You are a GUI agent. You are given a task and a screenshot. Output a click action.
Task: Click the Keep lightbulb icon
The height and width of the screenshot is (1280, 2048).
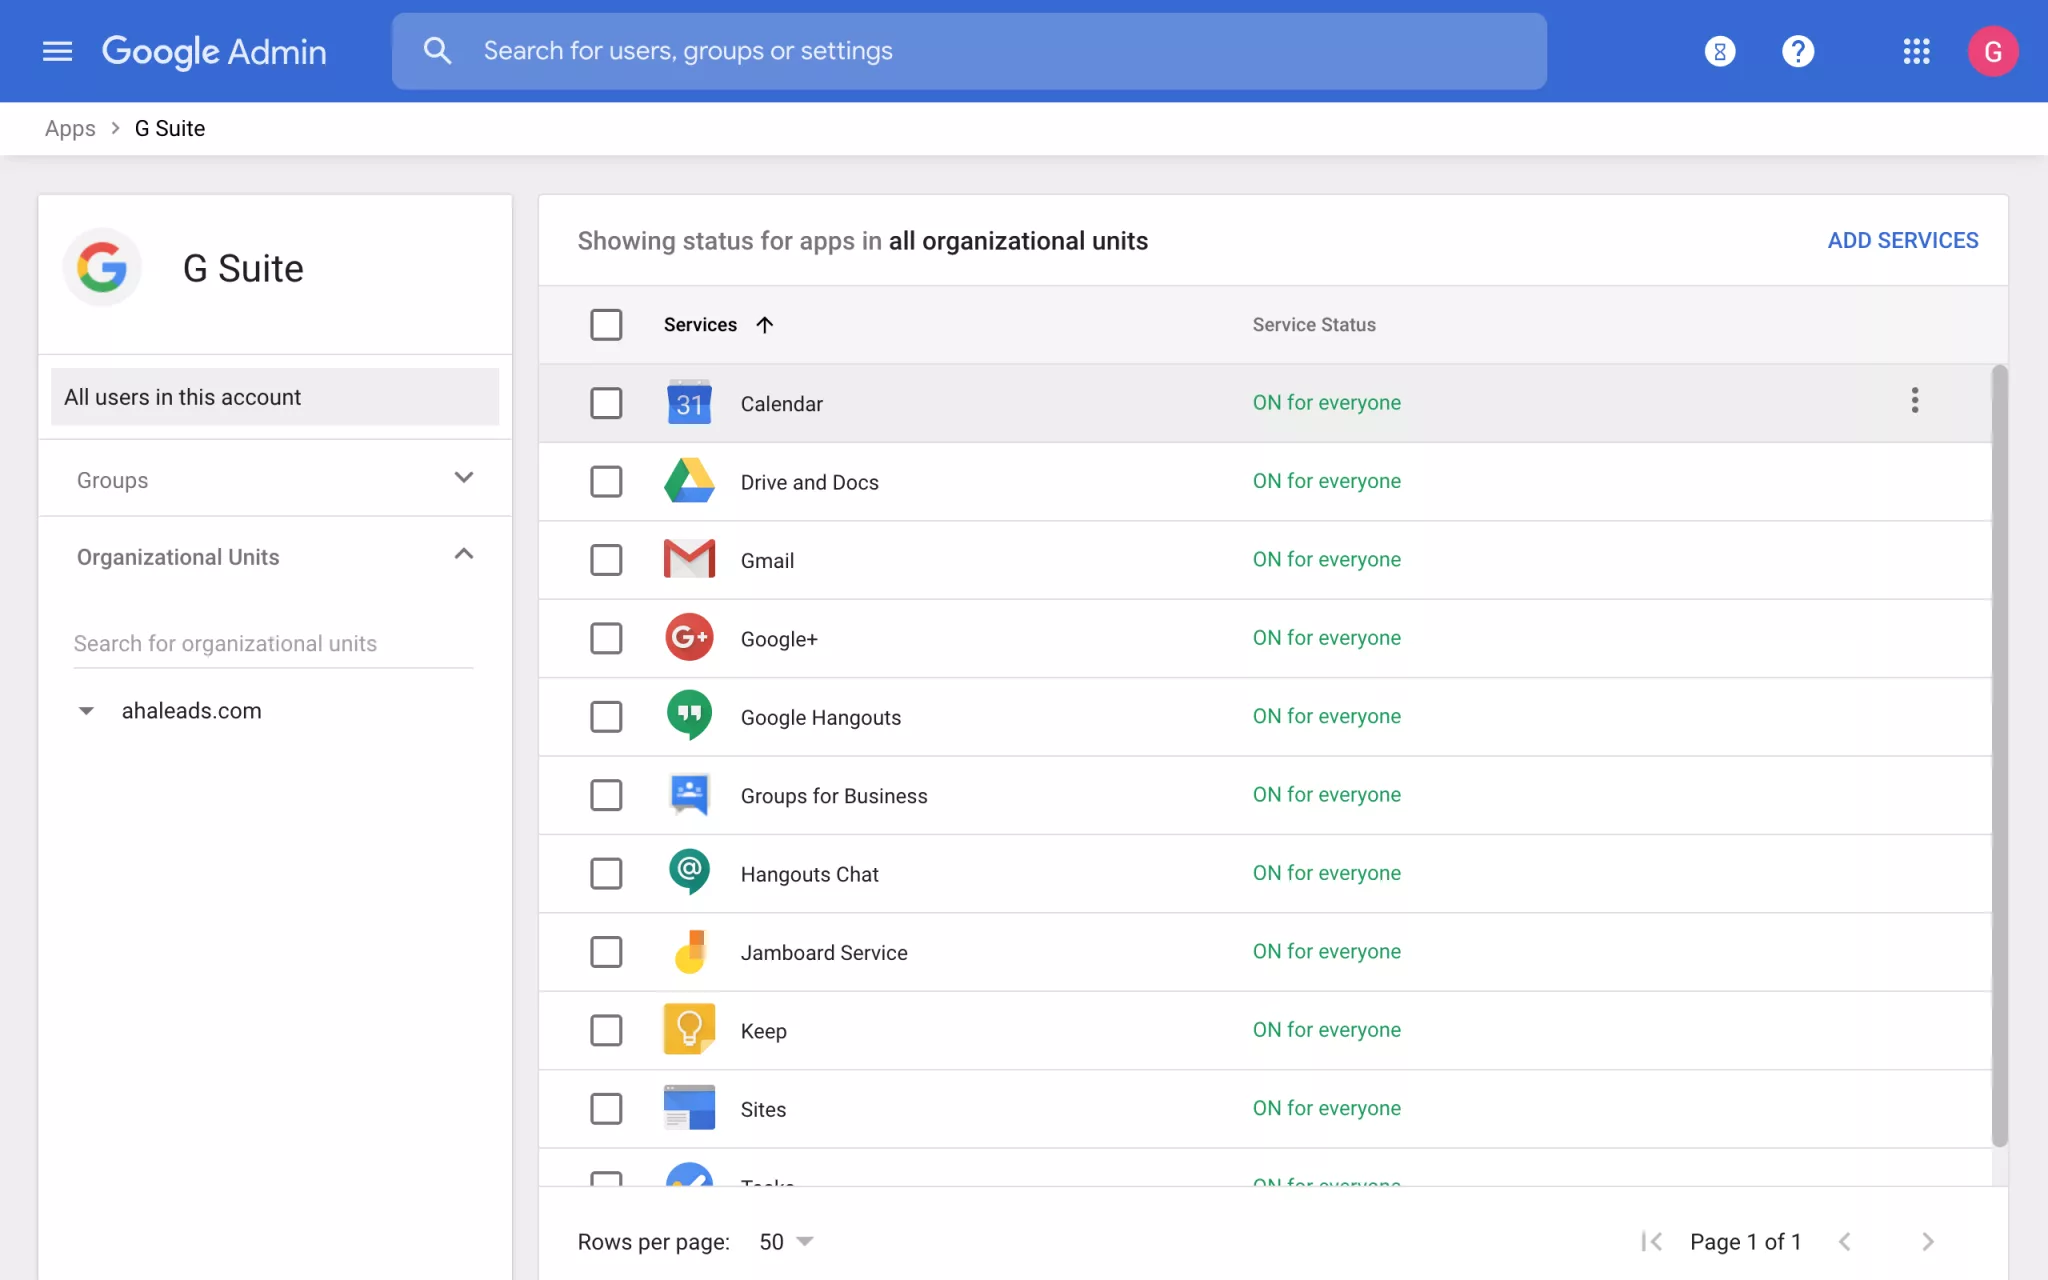pyautogui.click(x=689, y=1029)
